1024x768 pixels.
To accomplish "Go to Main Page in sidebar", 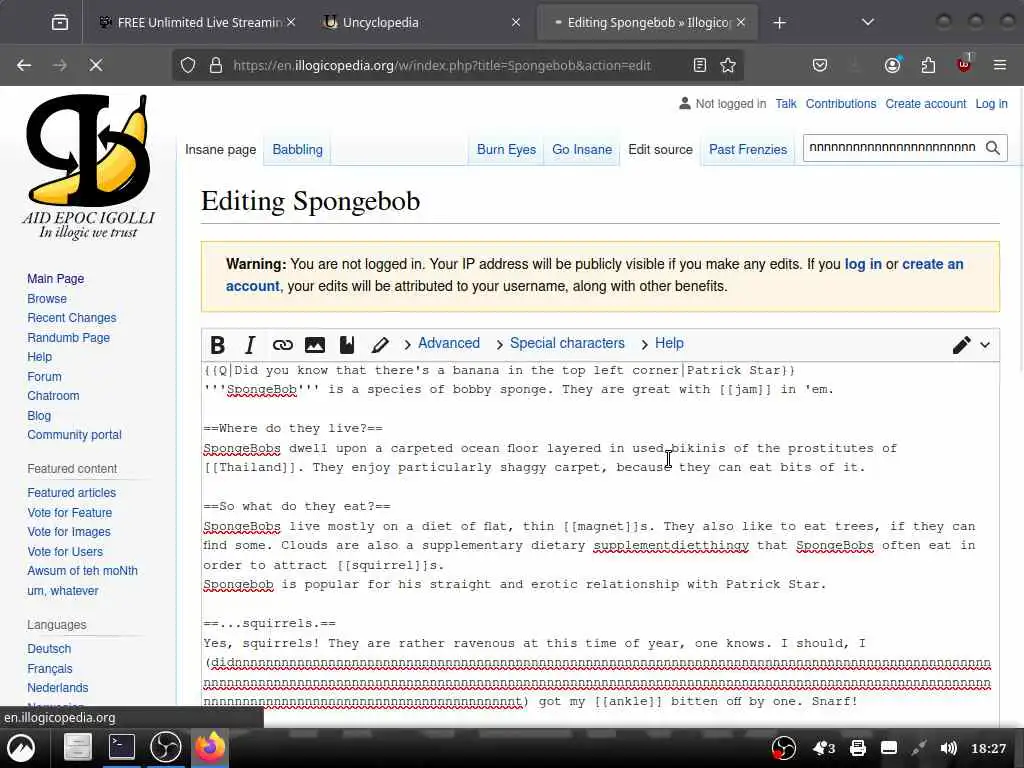I will click(x=56, y=279).
